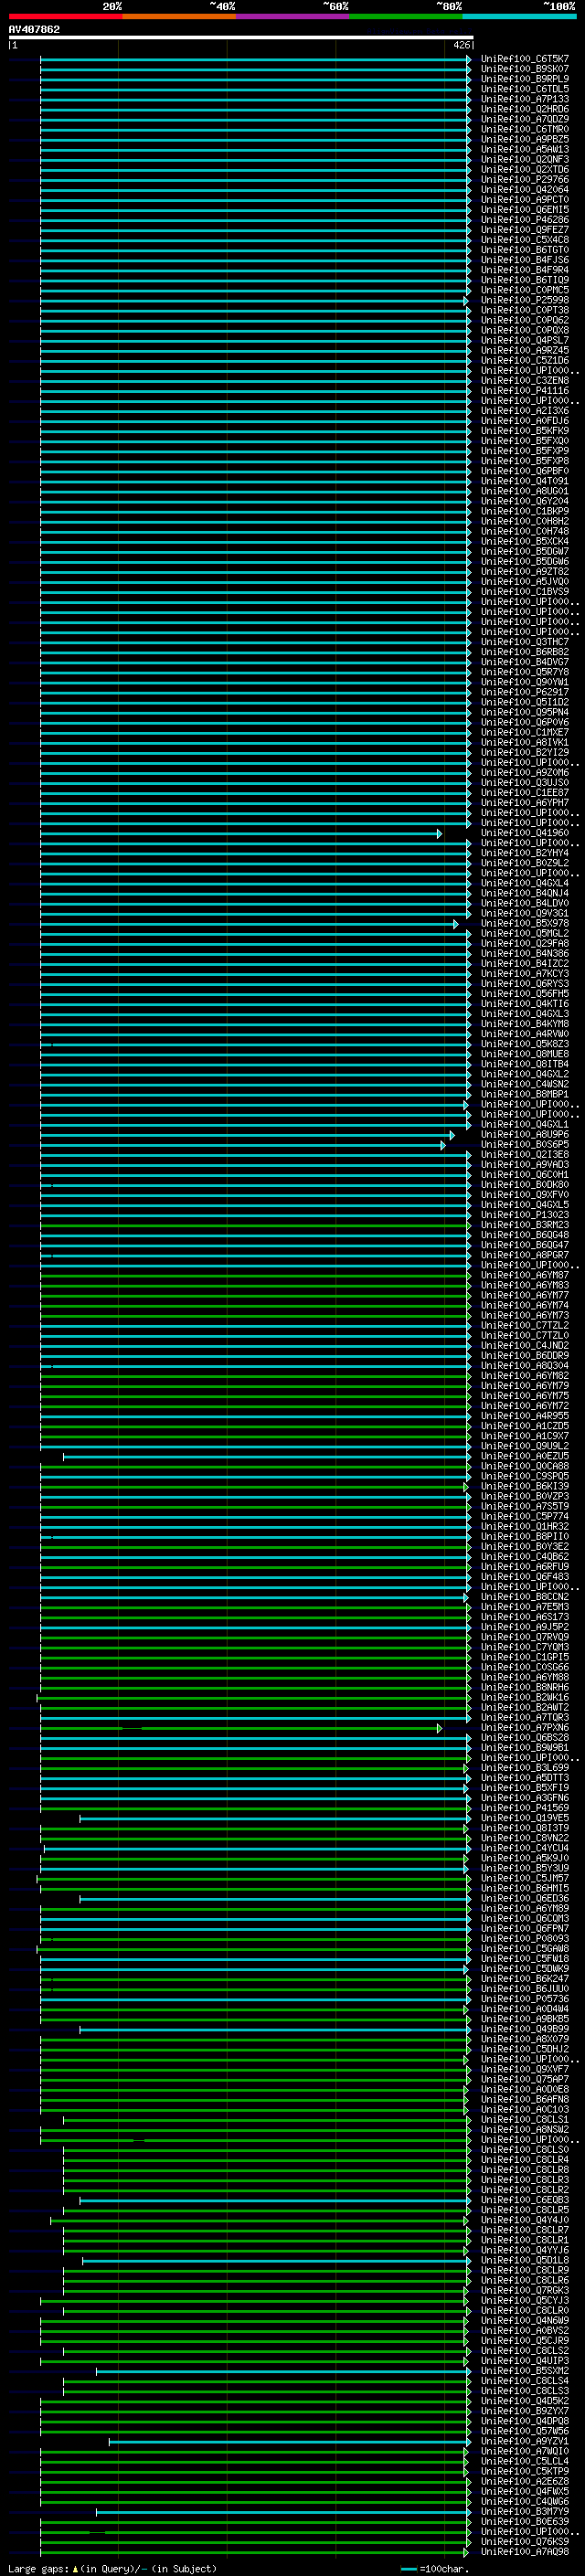Viewport: 585px width, 2576px height.
Task: Click the orange ~40% legend segment
Action: (x=179, y=16)
